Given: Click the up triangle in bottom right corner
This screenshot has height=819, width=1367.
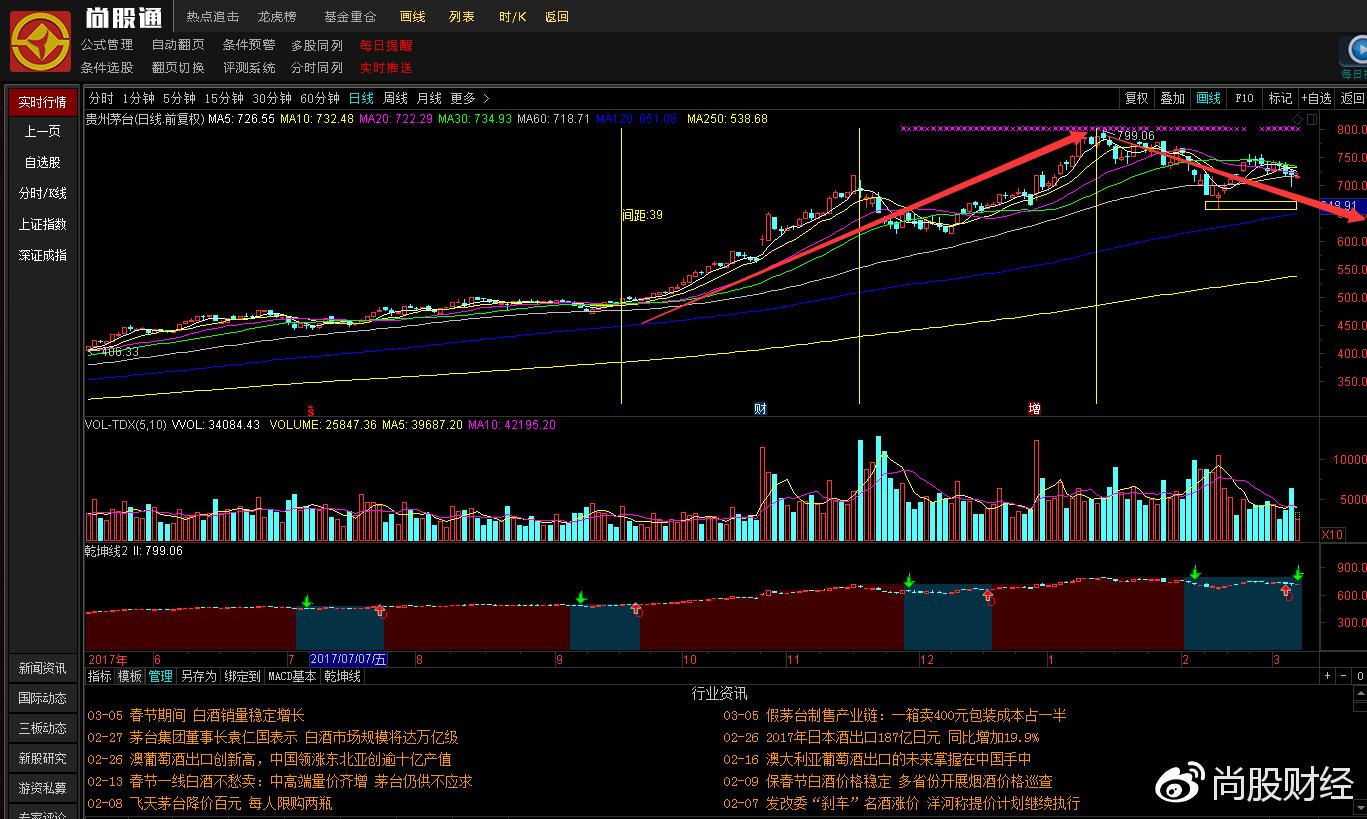Looking at the screenshot, I should [1359, 693].
